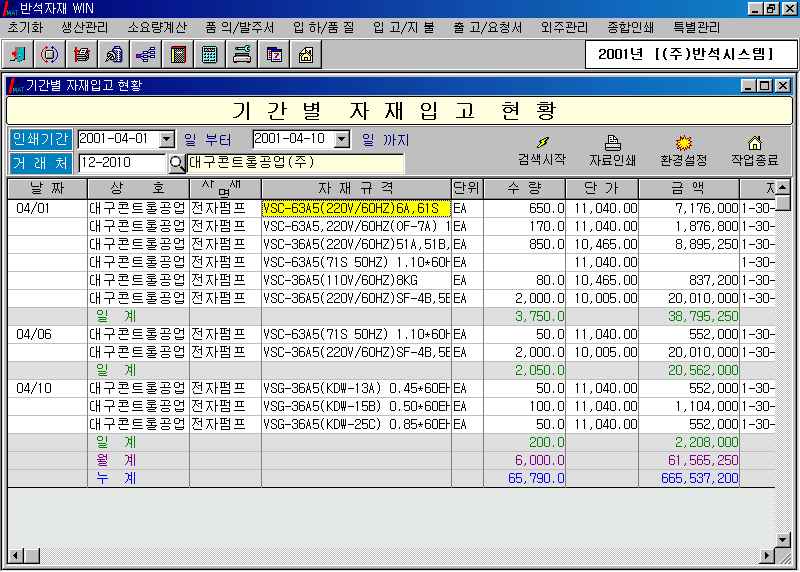Viewport: 800px width, 572px height.
Task: Click the house icon in top toolbar
Action: [x=306, y=54]
